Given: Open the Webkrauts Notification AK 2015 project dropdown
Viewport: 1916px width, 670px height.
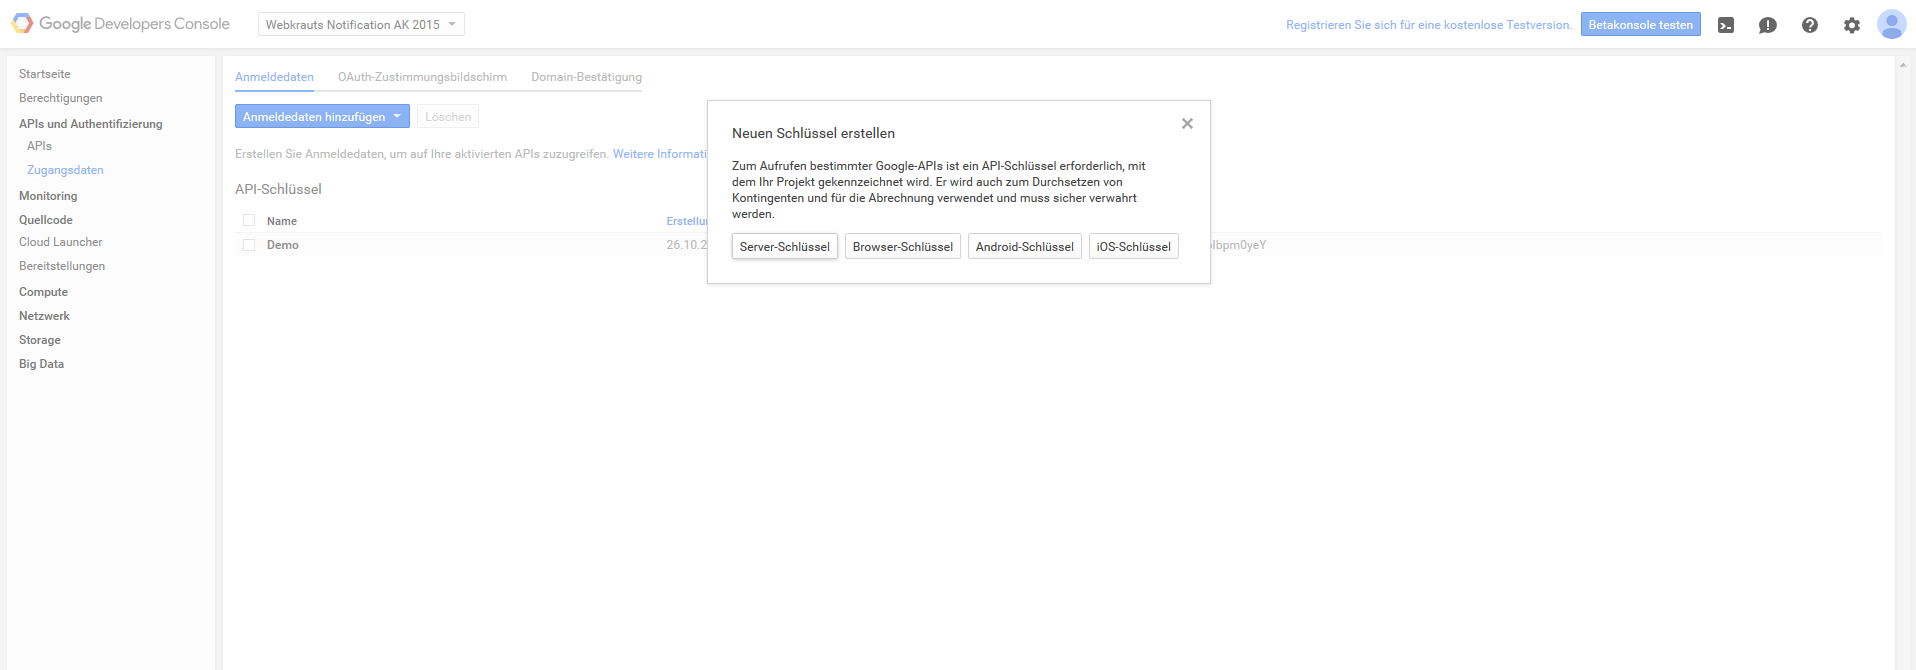Looking at the screenshot, I should click(361, 24).
